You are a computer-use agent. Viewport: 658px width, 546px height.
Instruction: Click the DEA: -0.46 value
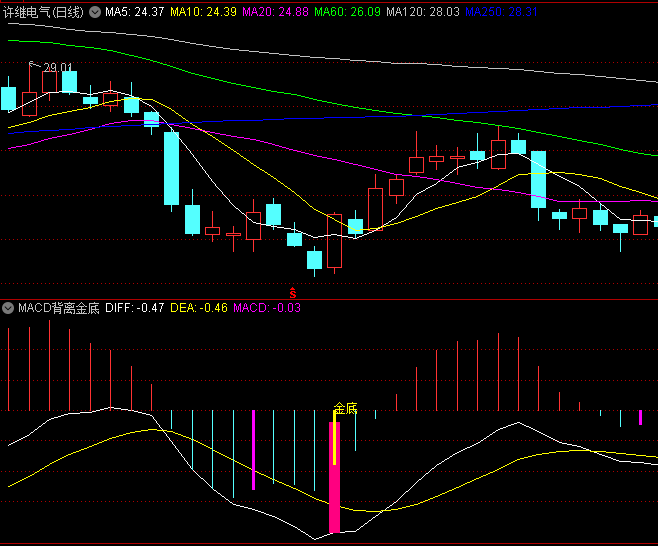tap(198, 308)
